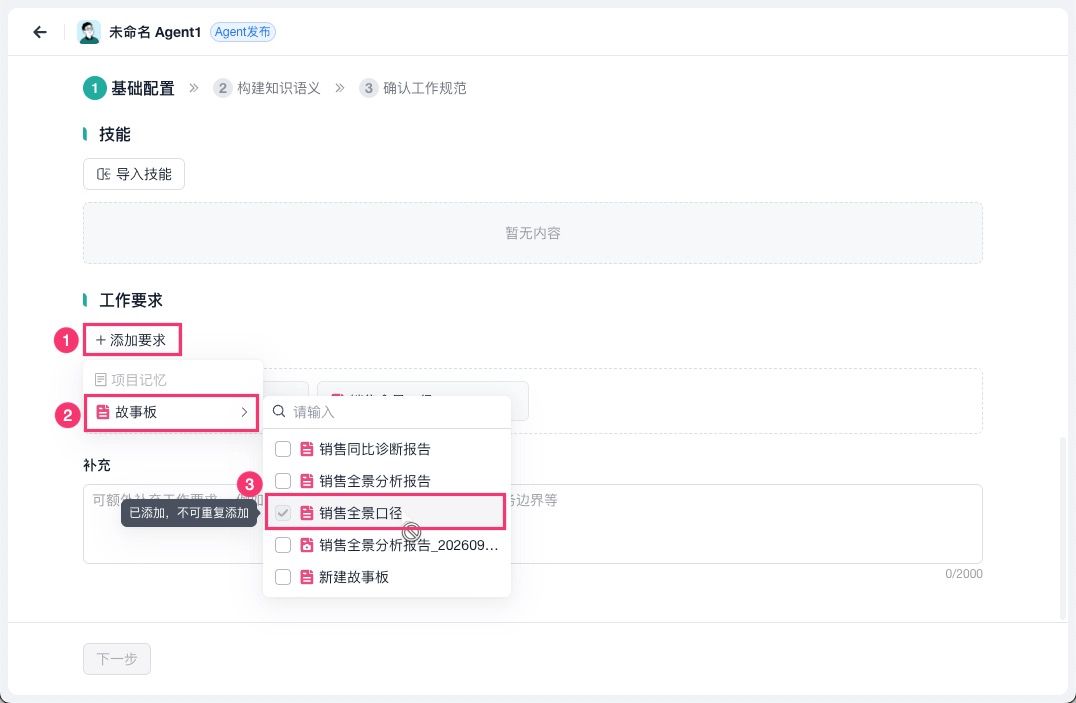Click the 项目记忆 memory icon
This screenshot has height=703, width=1076.
point(100,380)
